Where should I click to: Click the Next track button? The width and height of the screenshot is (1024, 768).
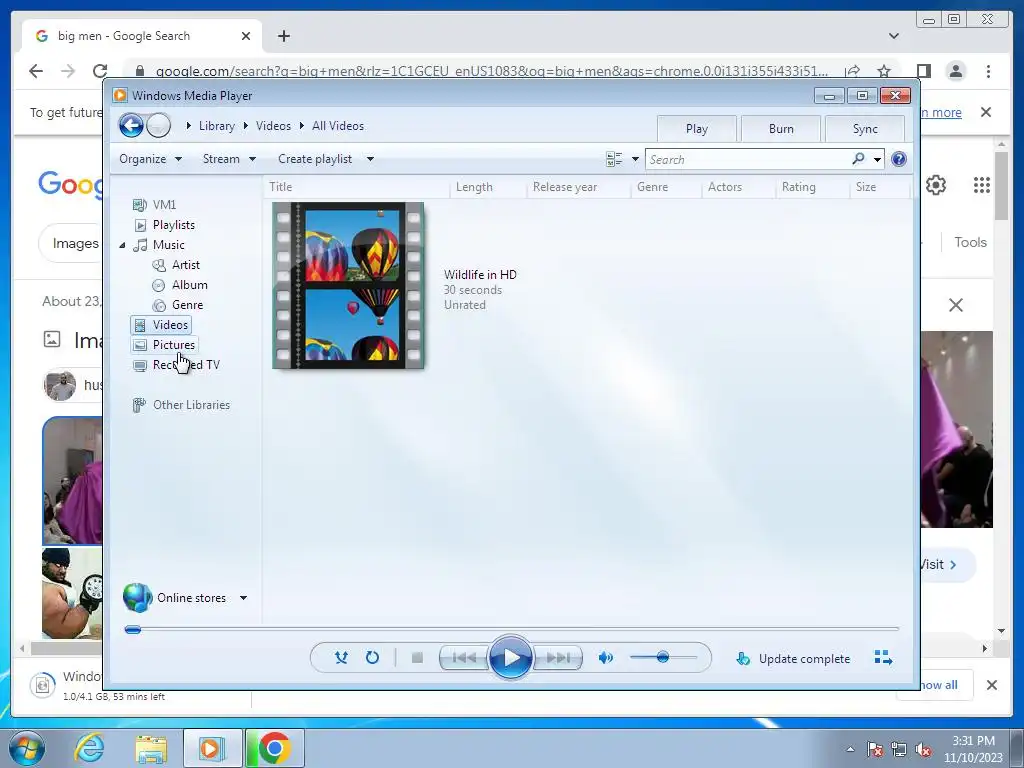[x=557, y=658]
